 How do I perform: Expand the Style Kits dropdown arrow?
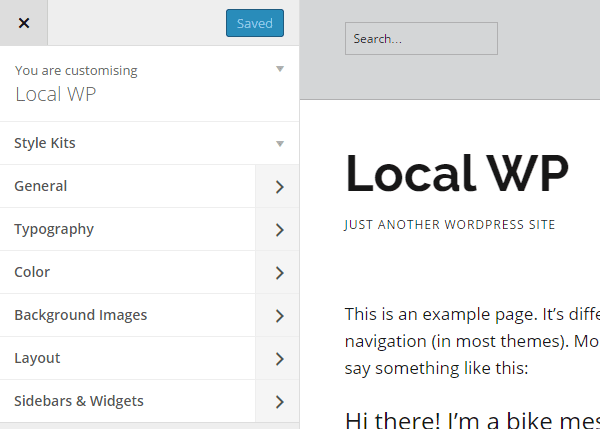click(x=280, y=144)
